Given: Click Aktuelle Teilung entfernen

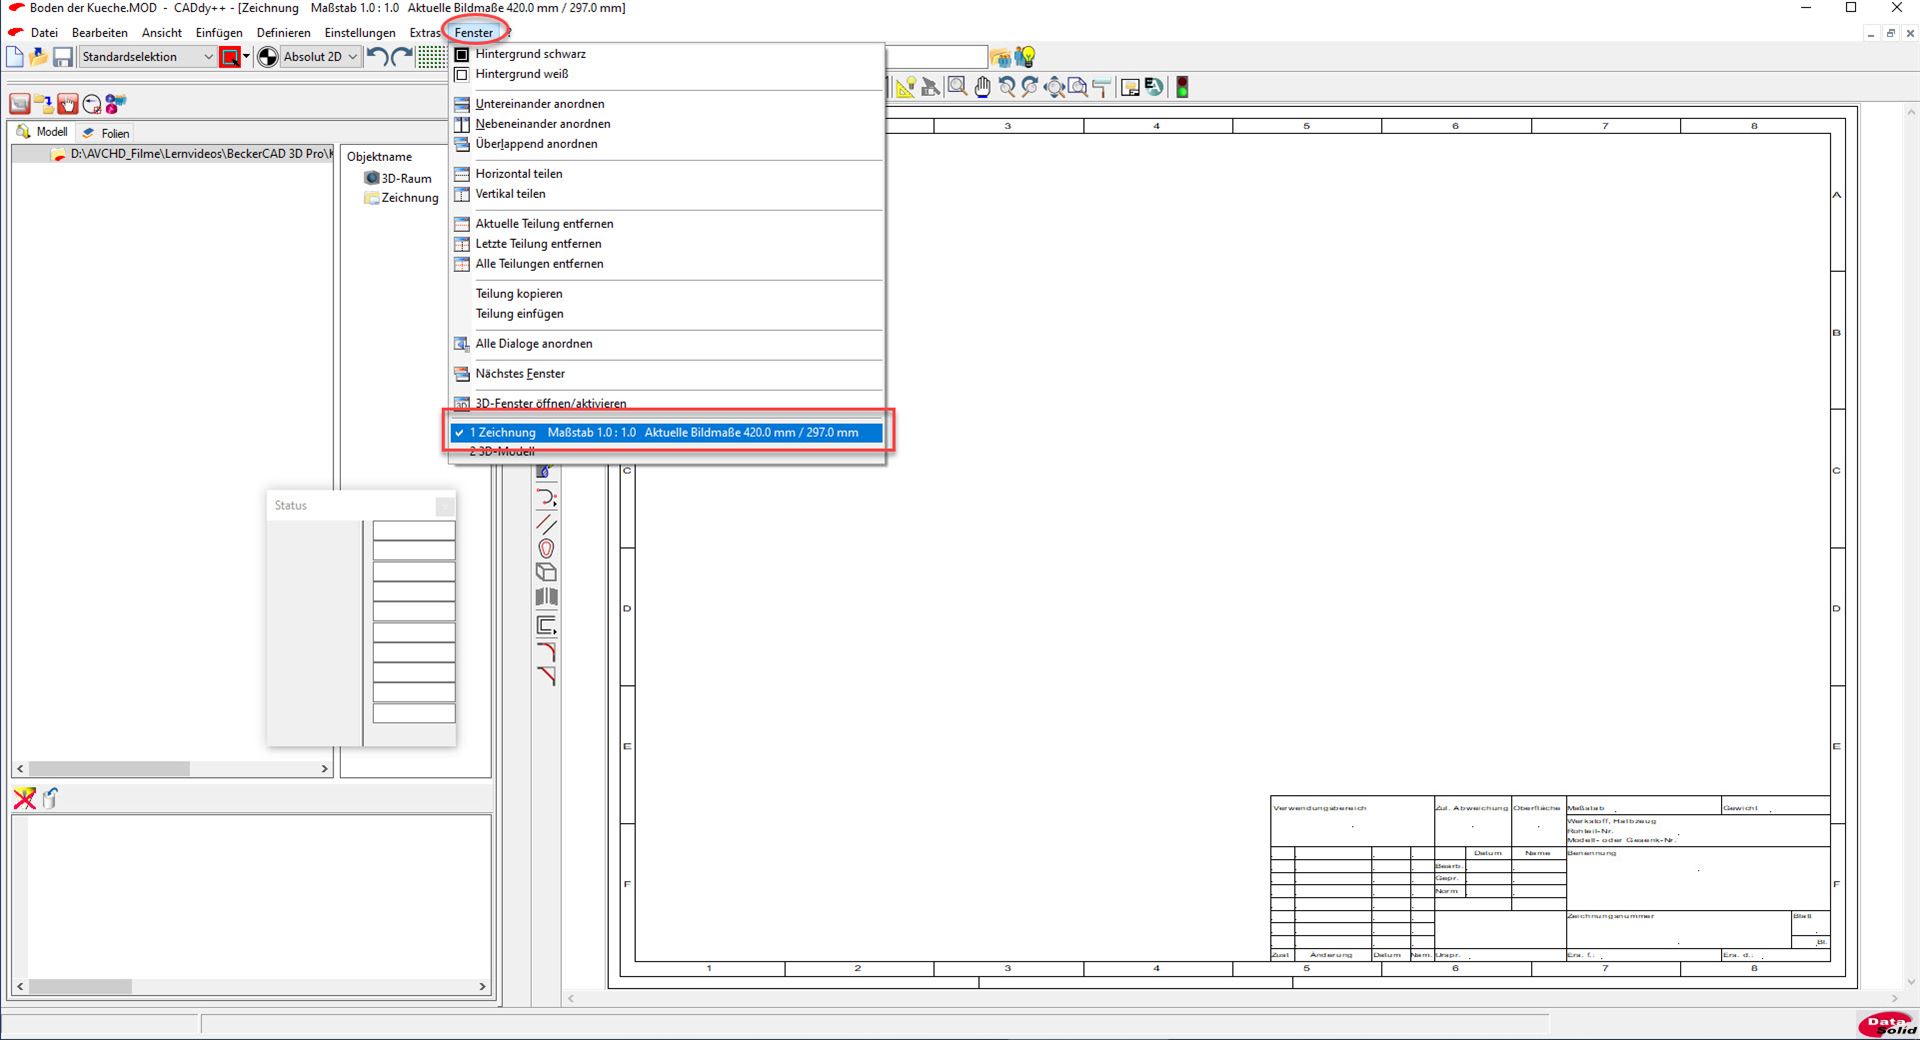Looking at the screenshot, I should click(x=666, y=224).
